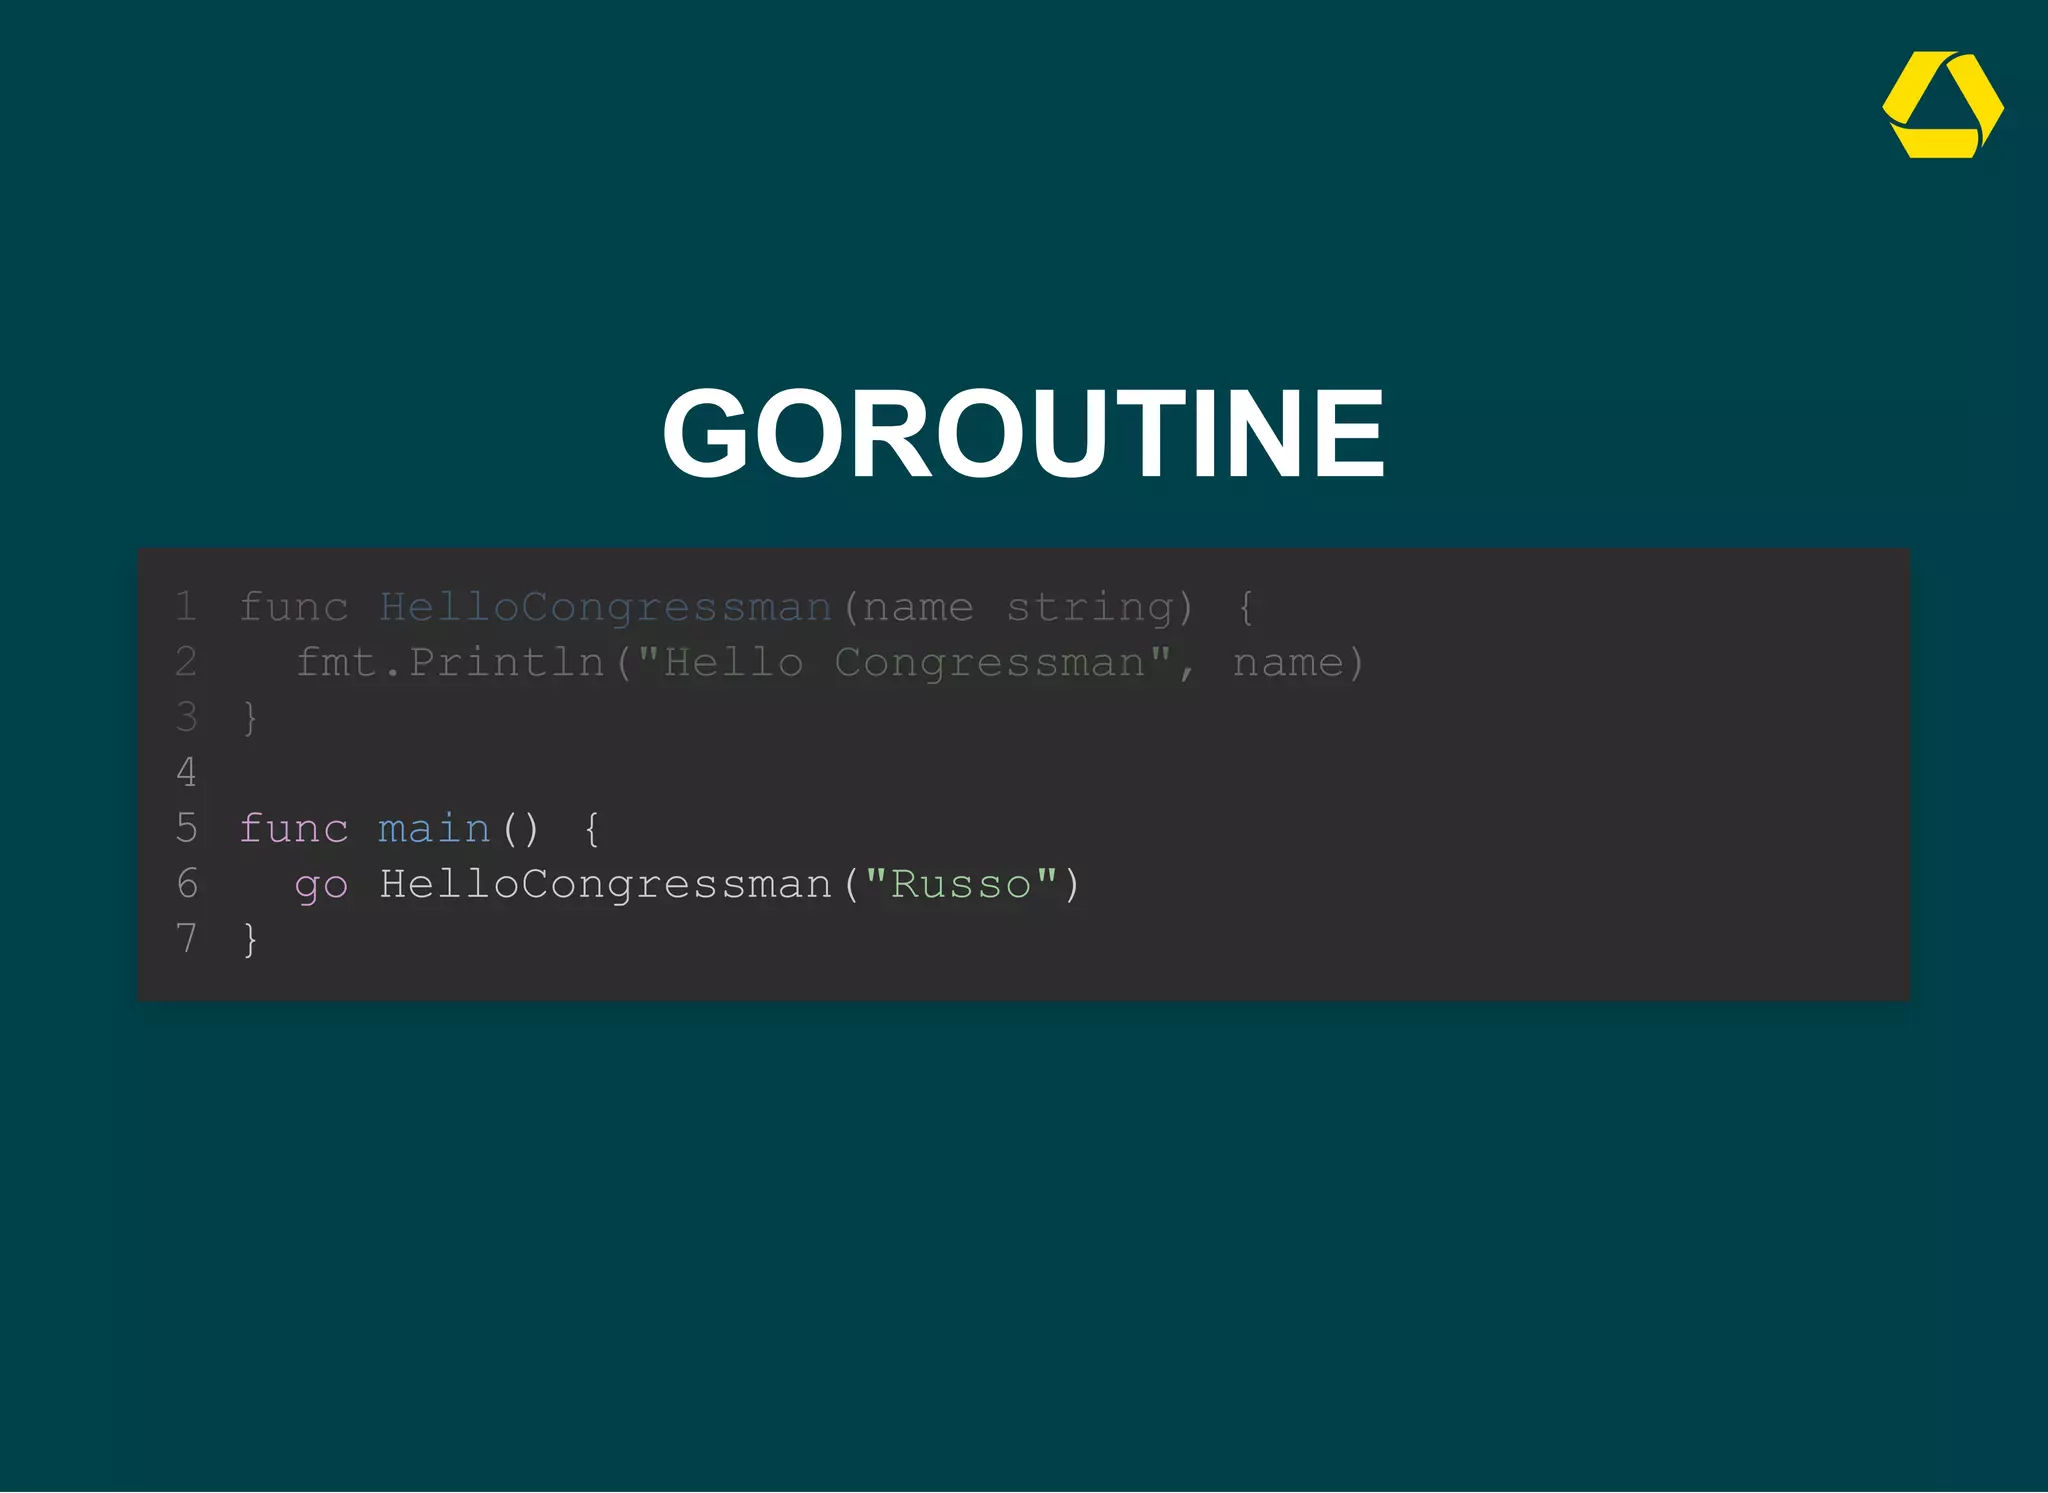Click the go keyword on line 6

321,887
